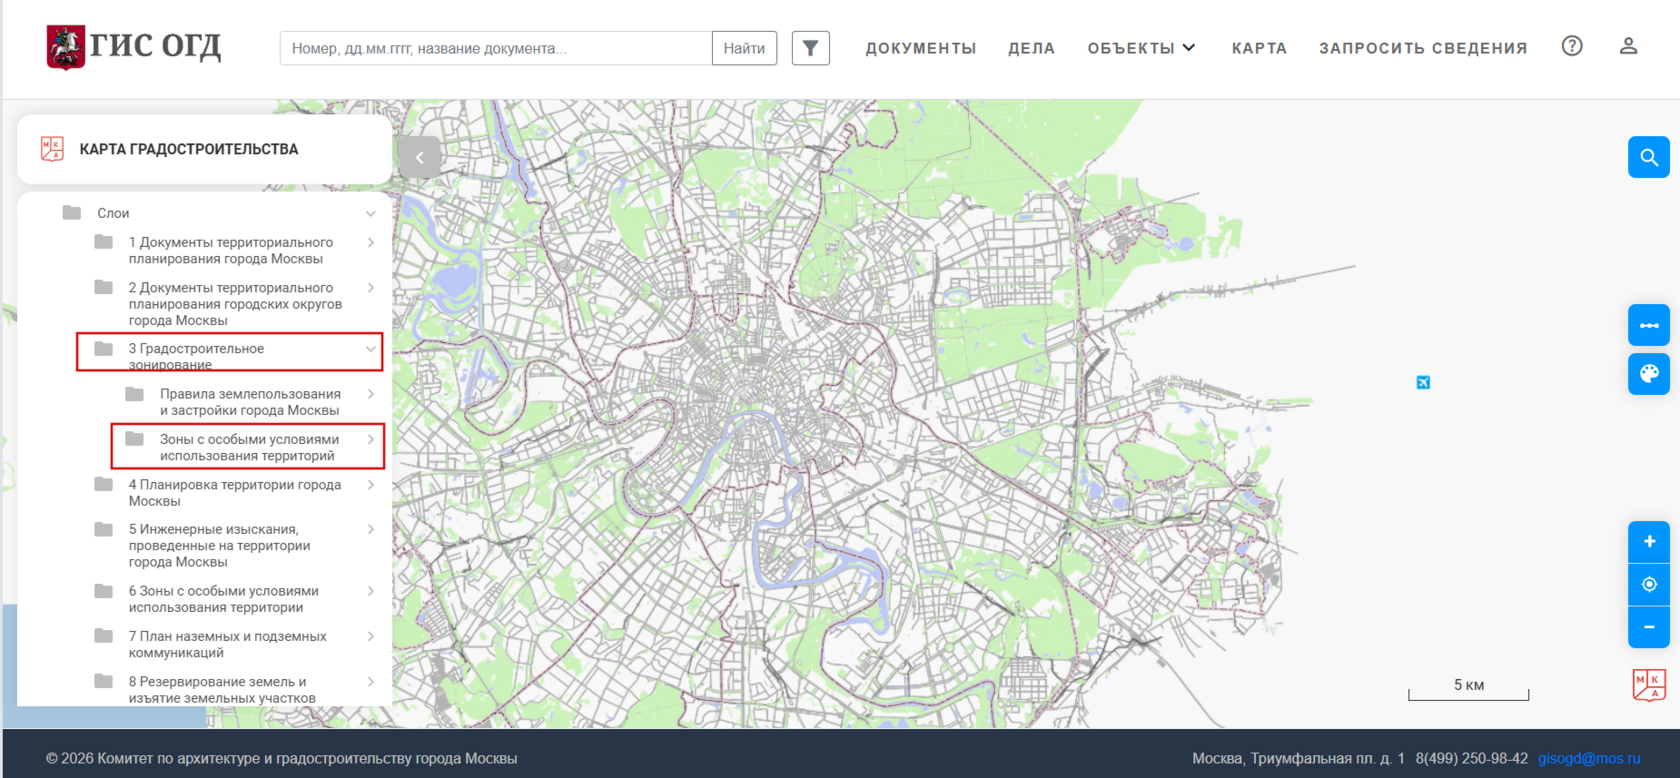The image size is (1680, 778).
Task: Select sublayer Зоны с особыми условиями использования территорий
Action: click(x=249, y=447)
